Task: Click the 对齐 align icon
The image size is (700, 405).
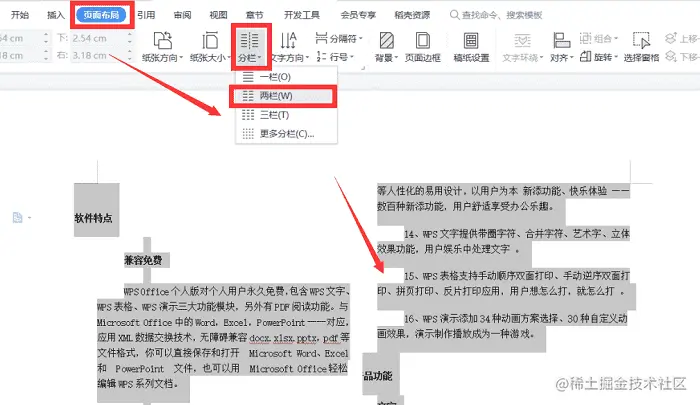Action: click(561, 41)
